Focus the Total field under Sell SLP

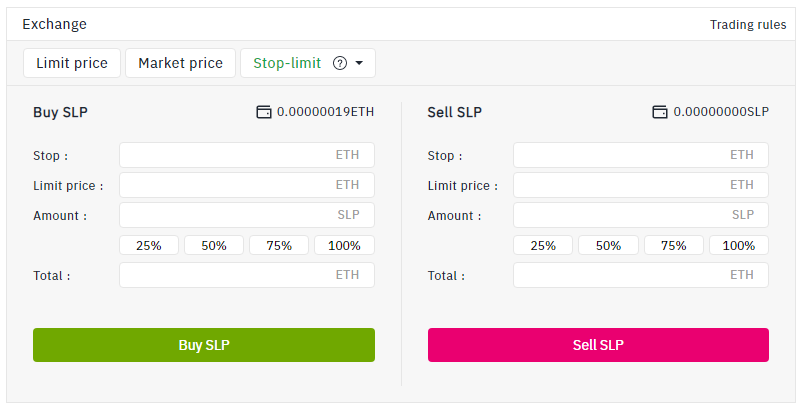point(641,275)
